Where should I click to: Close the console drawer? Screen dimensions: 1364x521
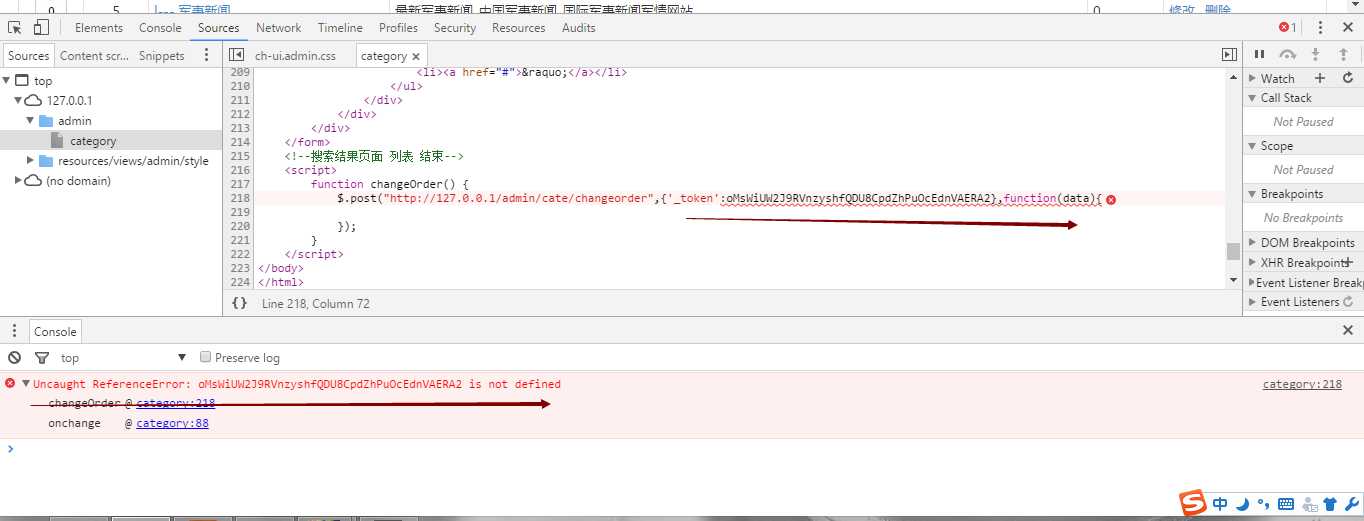[x=1348, y=330]
